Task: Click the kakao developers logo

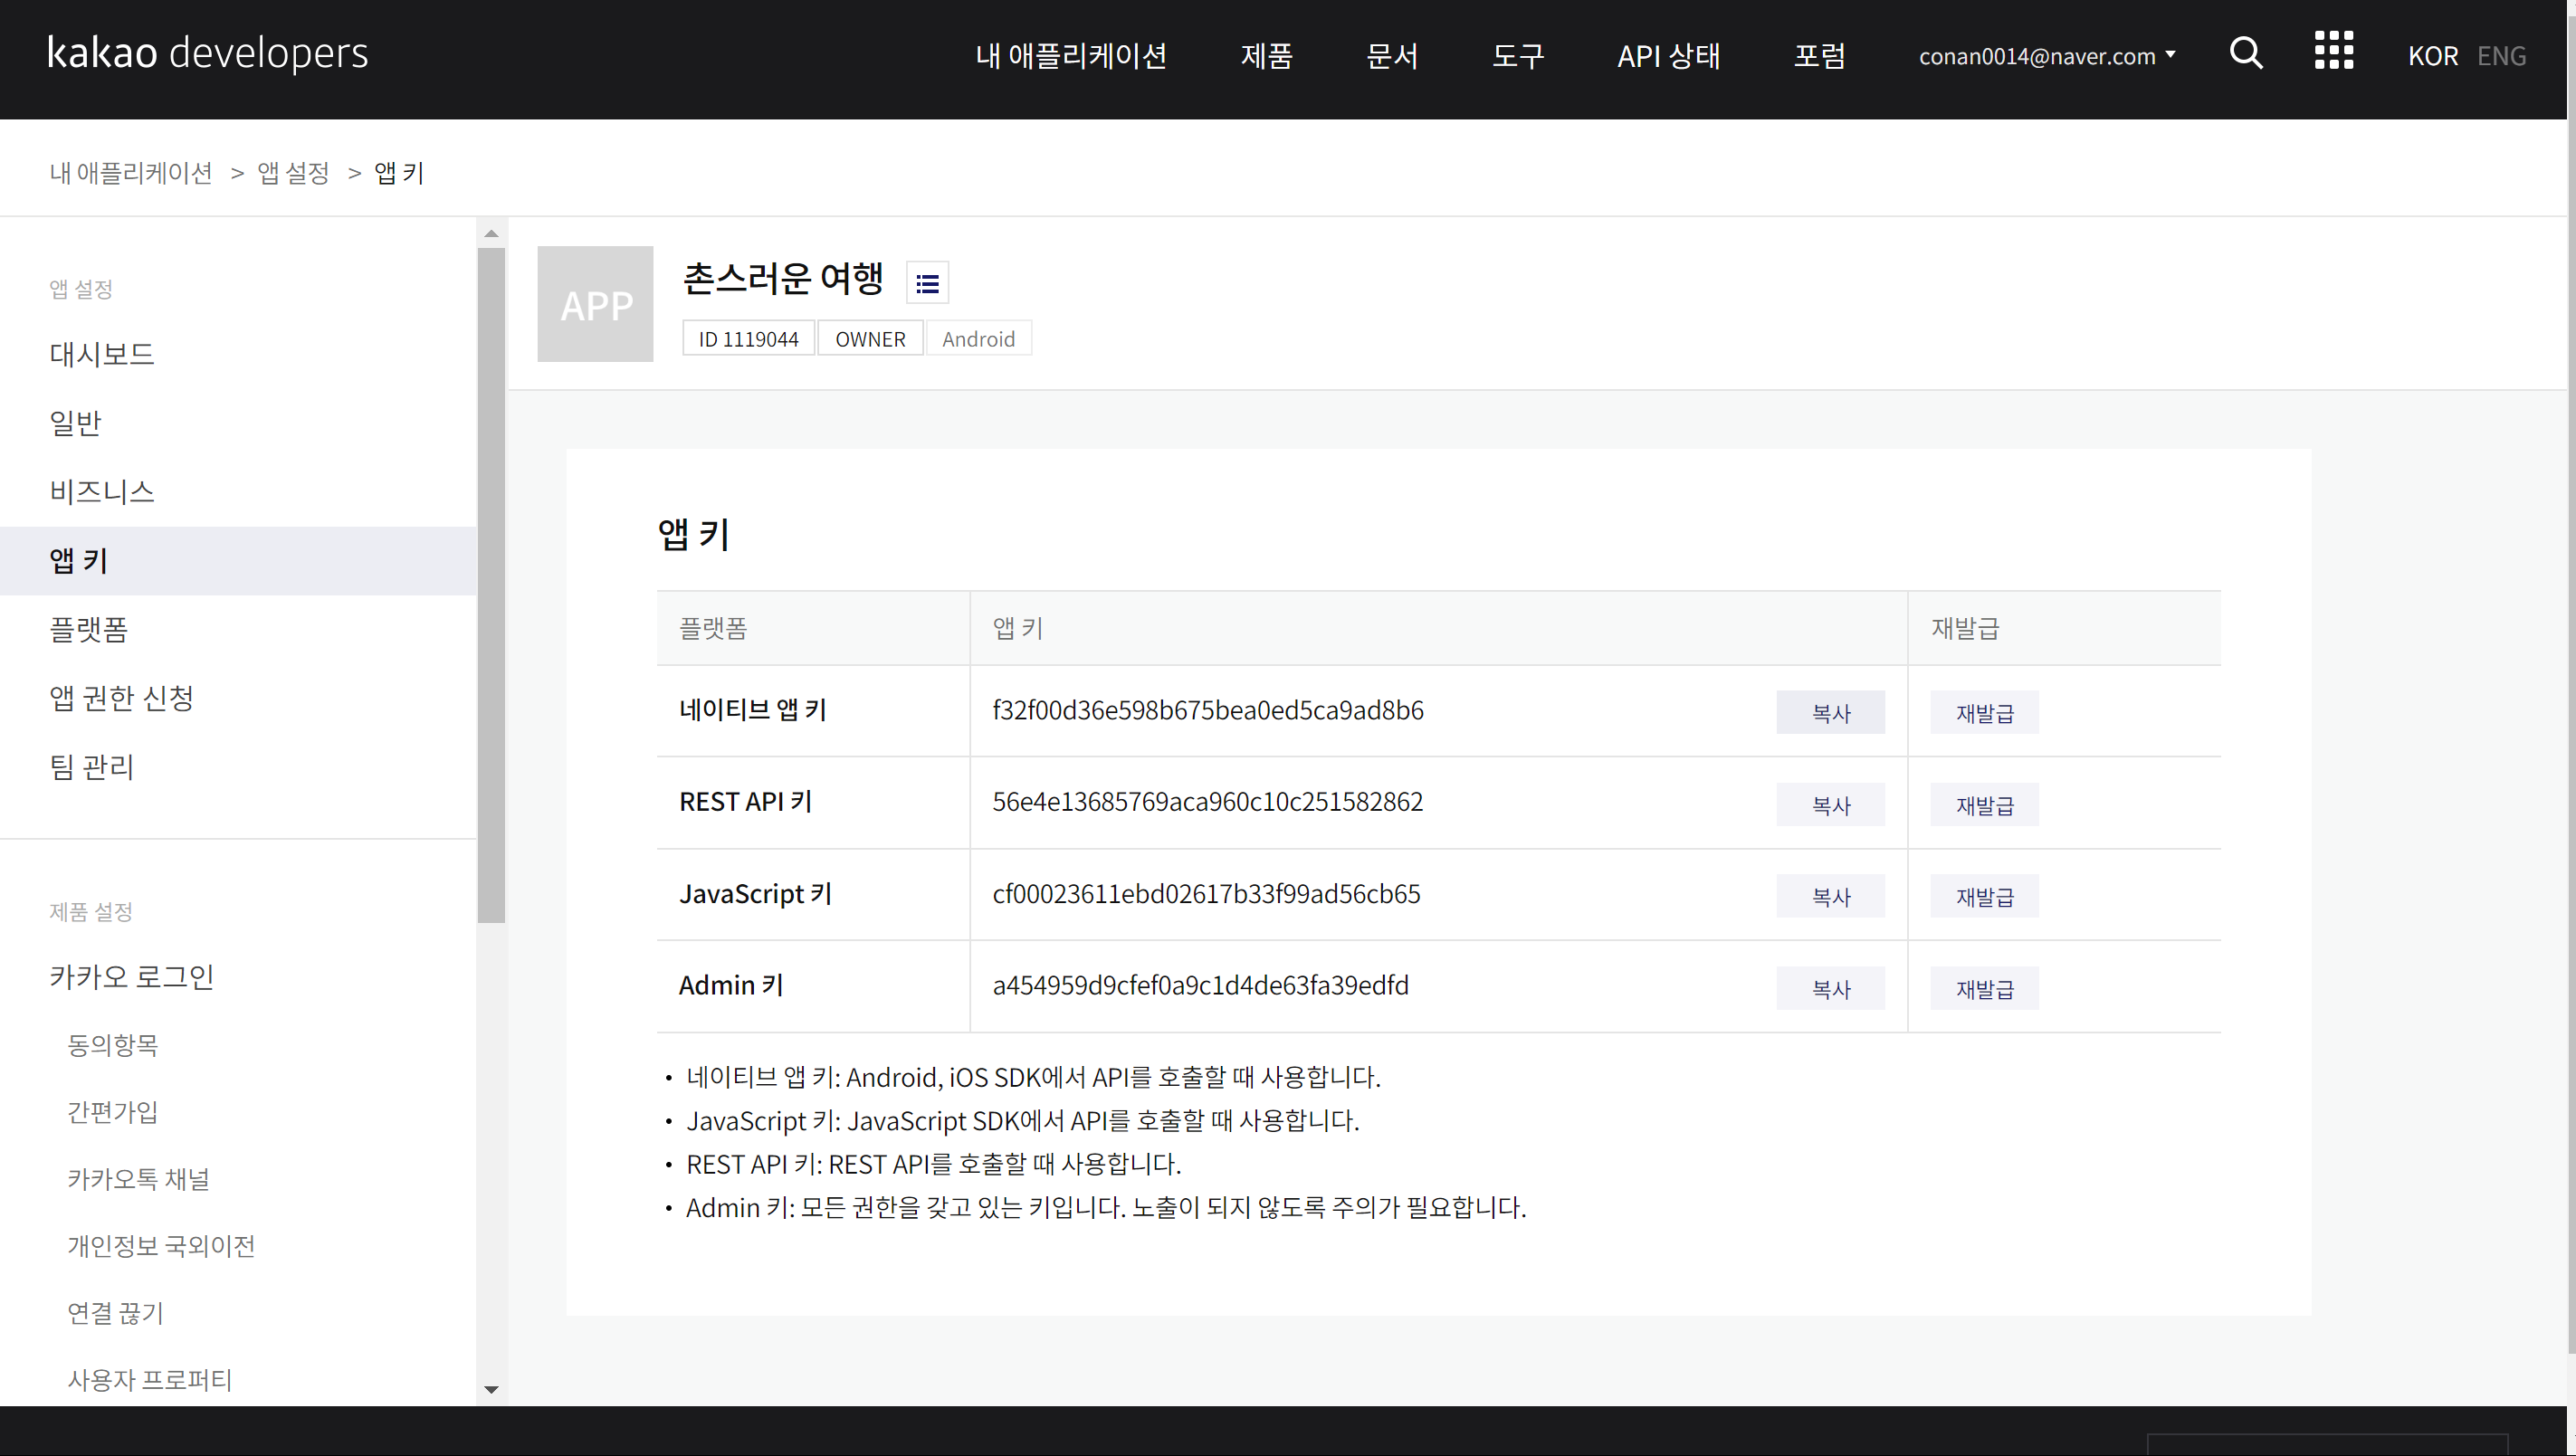Action: [207, 54]
